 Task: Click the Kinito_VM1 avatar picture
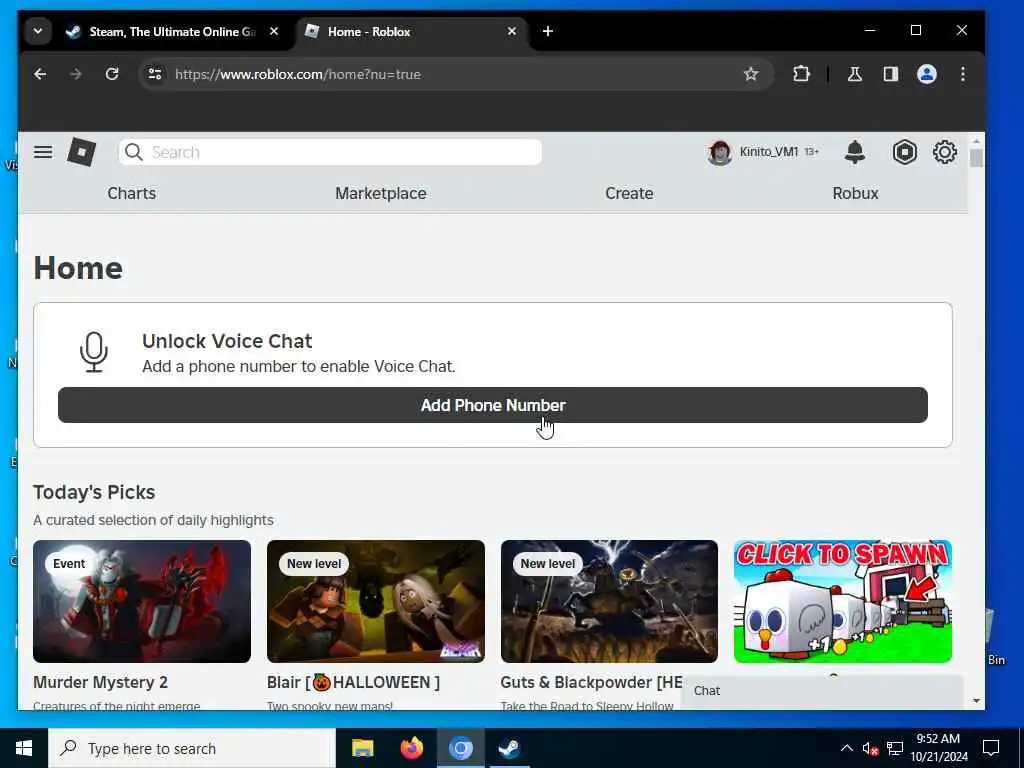tap(720, 152)
